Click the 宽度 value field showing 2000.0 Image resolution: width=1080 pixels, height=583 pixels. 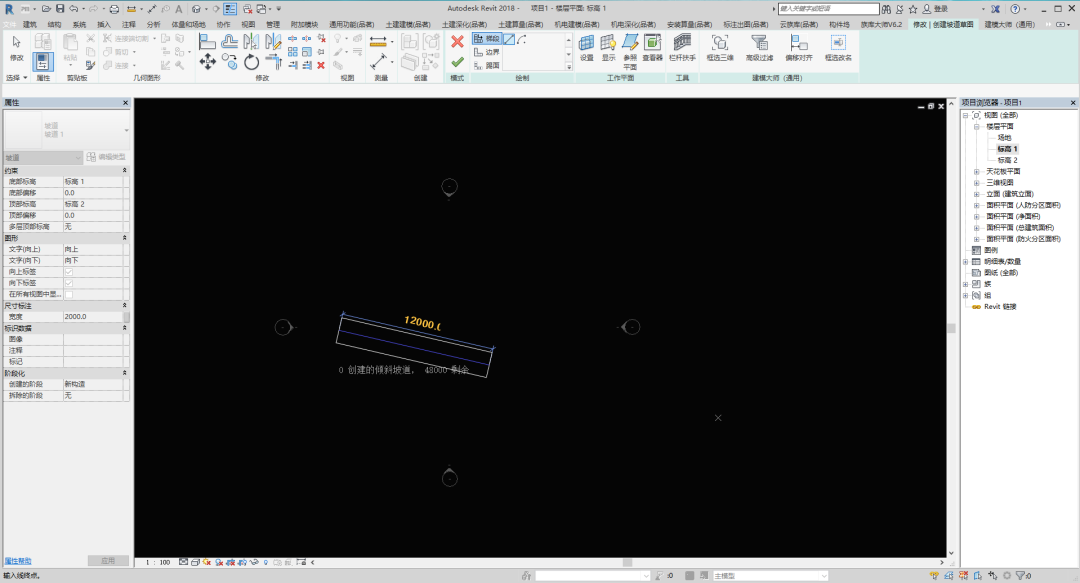(93, 317)
